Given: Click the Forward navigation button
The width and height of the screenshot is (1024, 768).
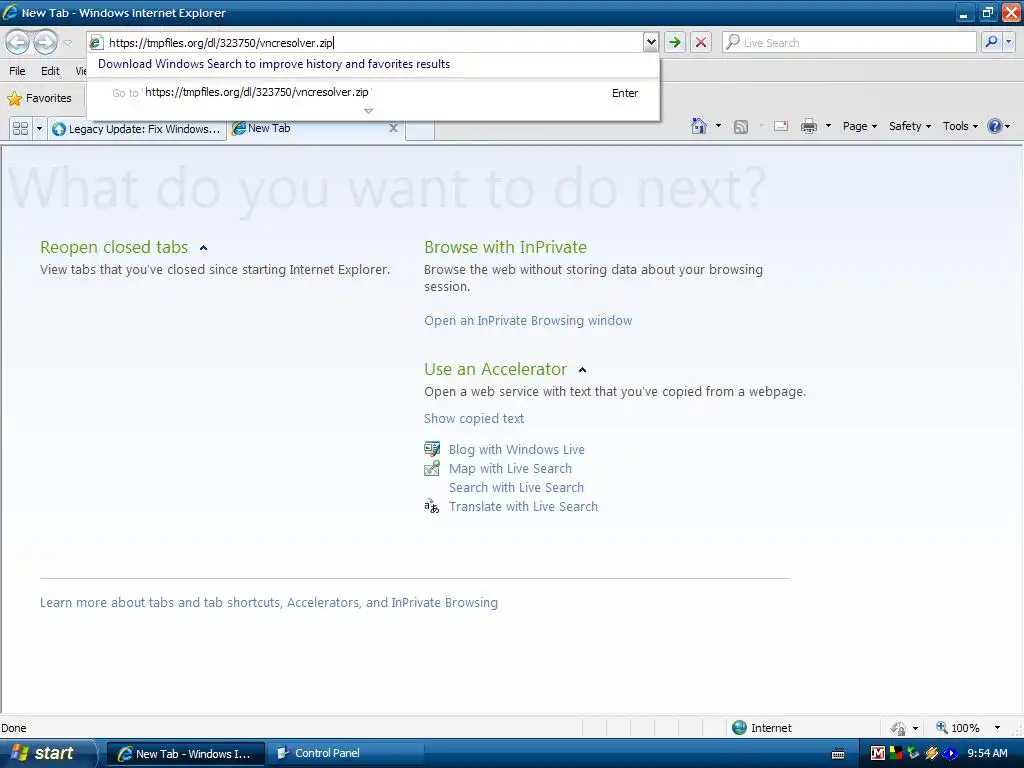Looking at the screenshot, I should [x=45, y=42].
